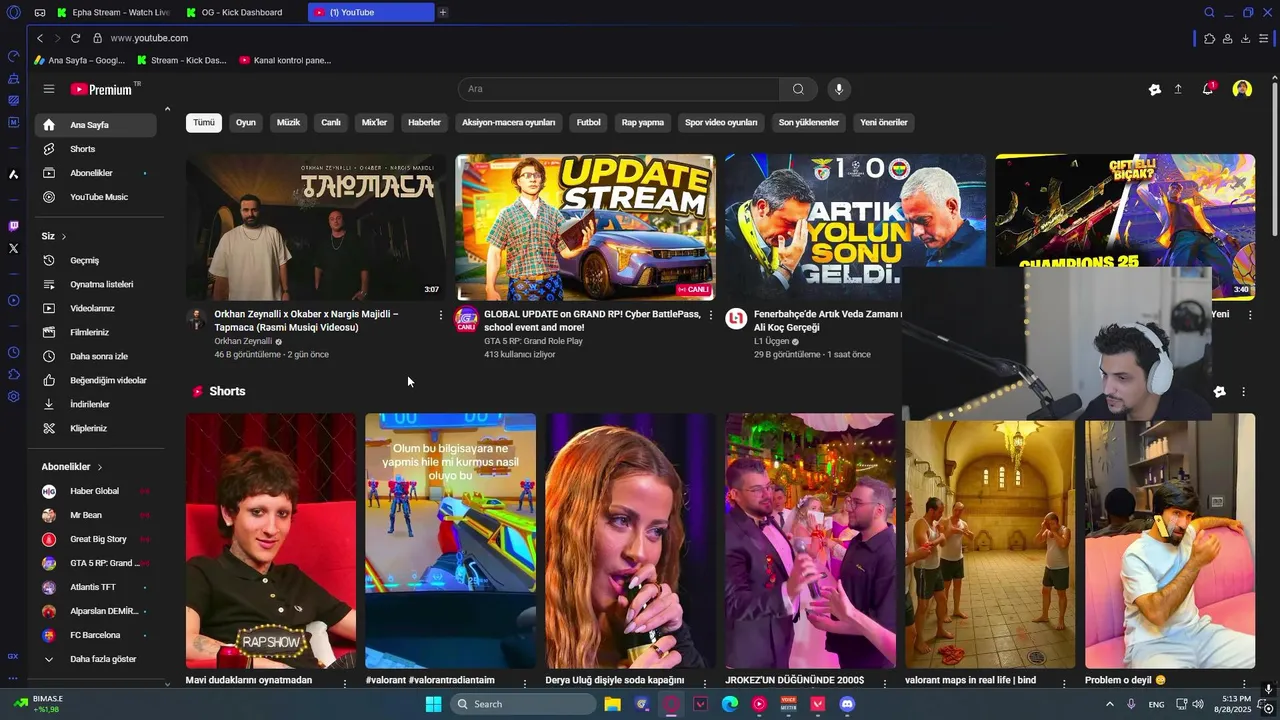Screen dimensions: 1280x720
Task: Click the Ara search input field
Action: [619, 89]
